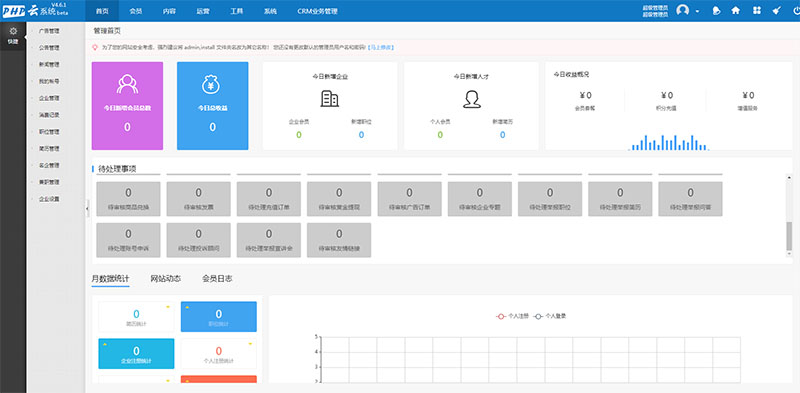This screenshot has height=393, width=800.
Task: Select the blue 职位统计 stat card
Action: coord(219,317)
